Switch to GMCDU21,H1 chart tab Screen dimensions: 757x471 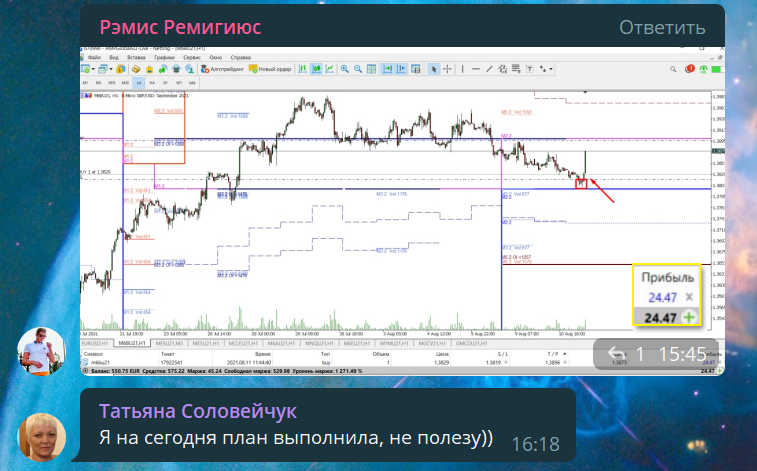(471, 343)
